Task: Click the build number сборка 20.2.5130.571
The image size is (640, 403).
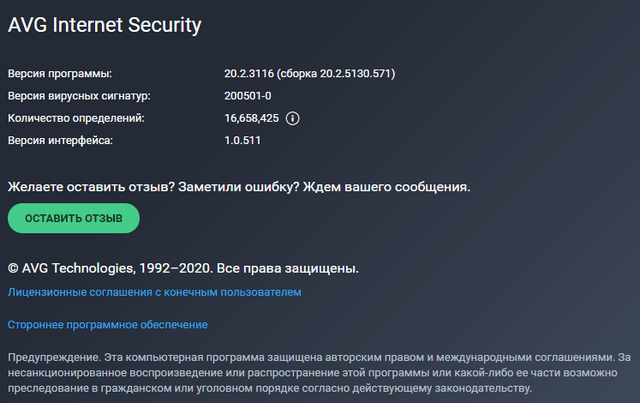Action: click(x=345, y=74)
